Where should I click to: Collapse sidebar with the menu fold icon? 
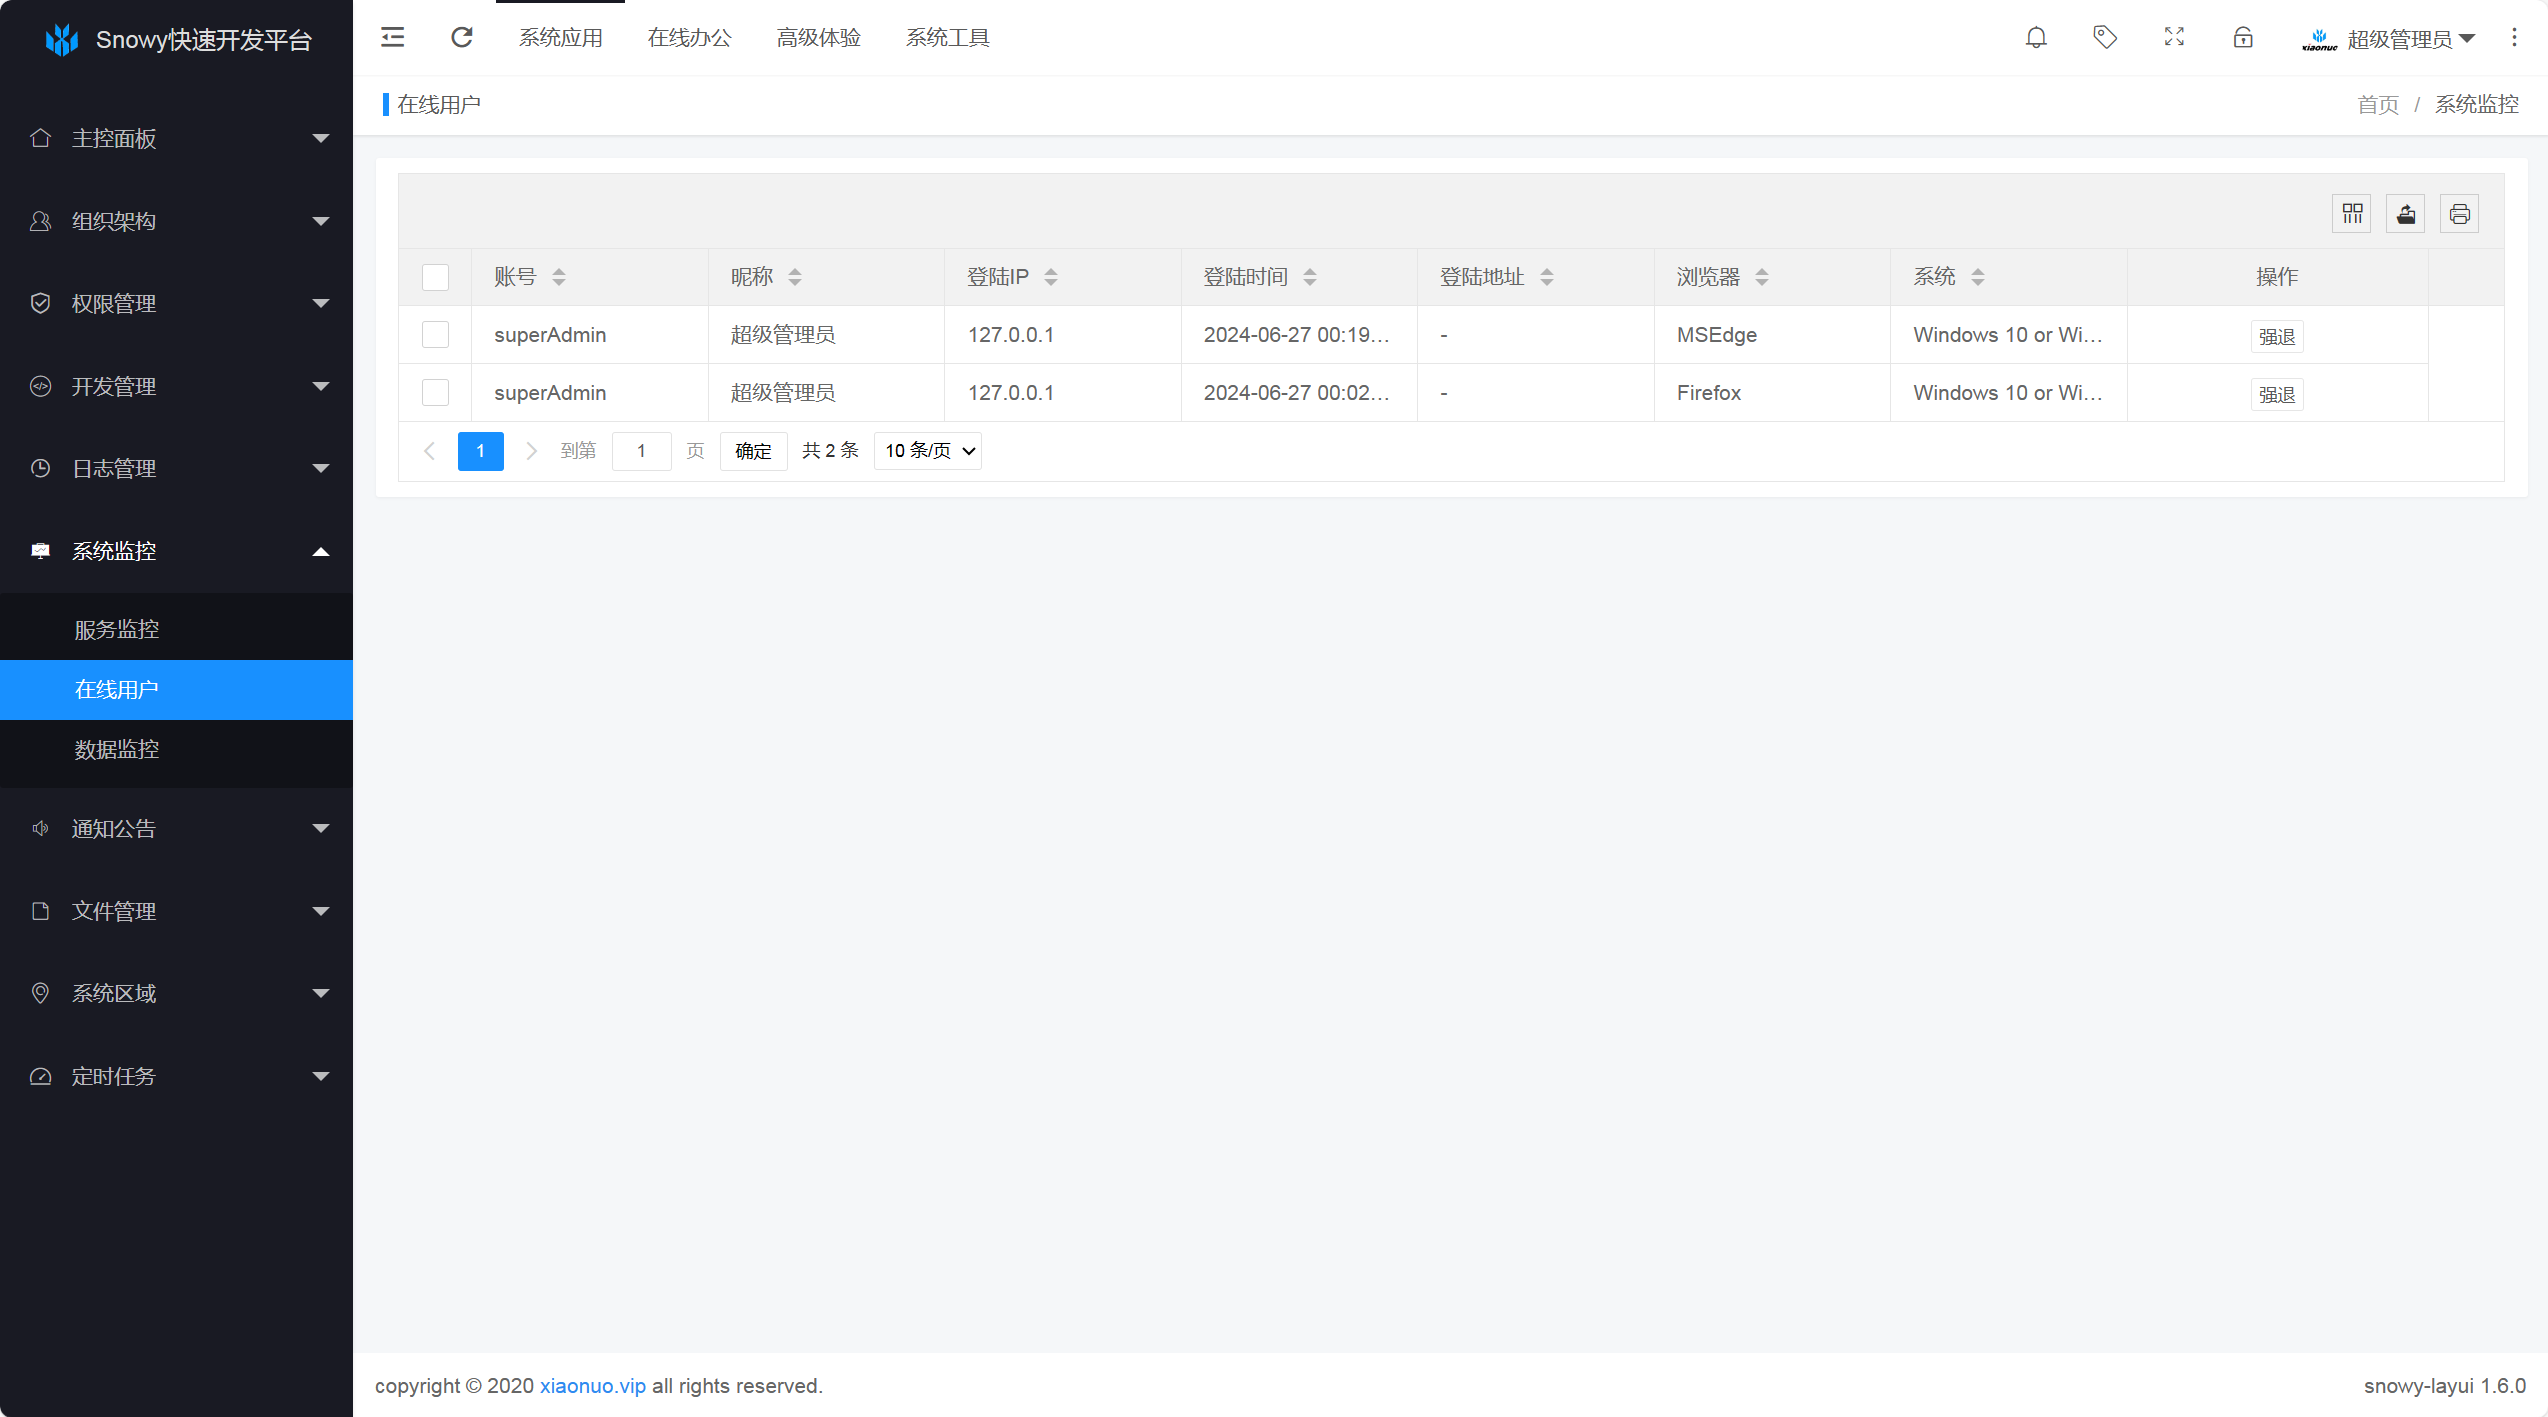tap(393, 38)
